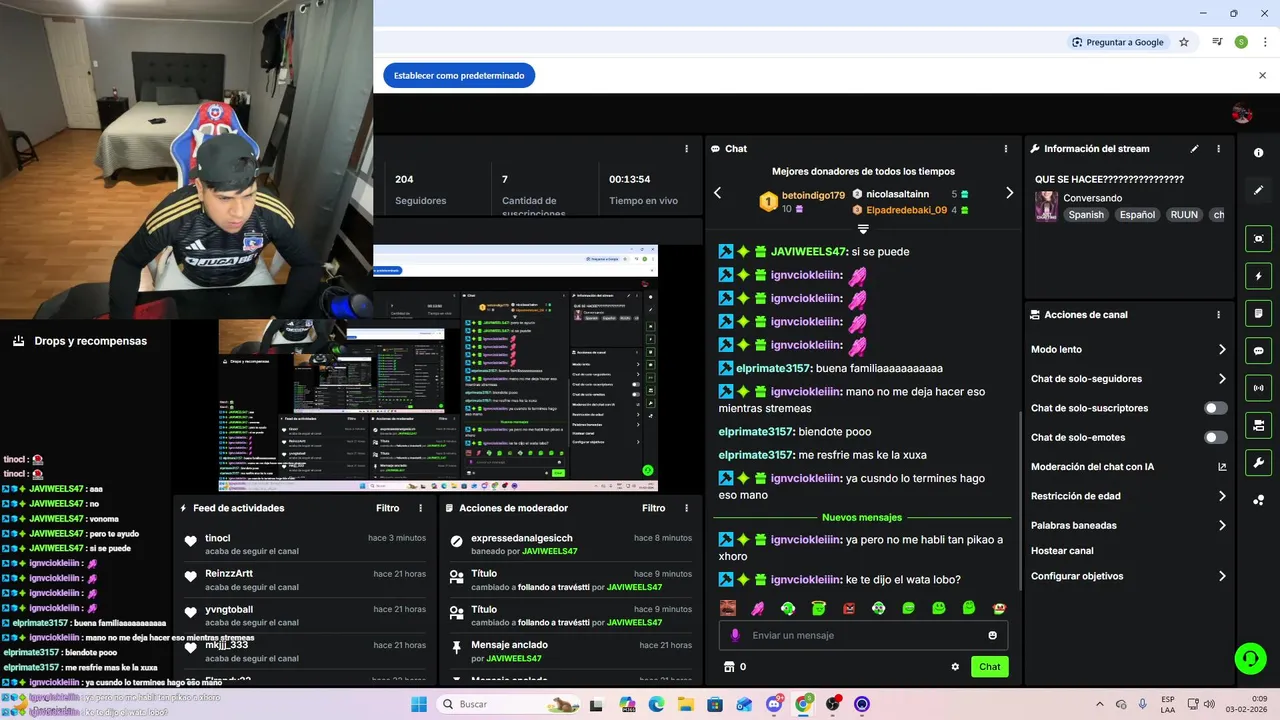This screenshot has width=1280, height=720.
Task: Click Preguntar a Google button
Action: 1117,42
